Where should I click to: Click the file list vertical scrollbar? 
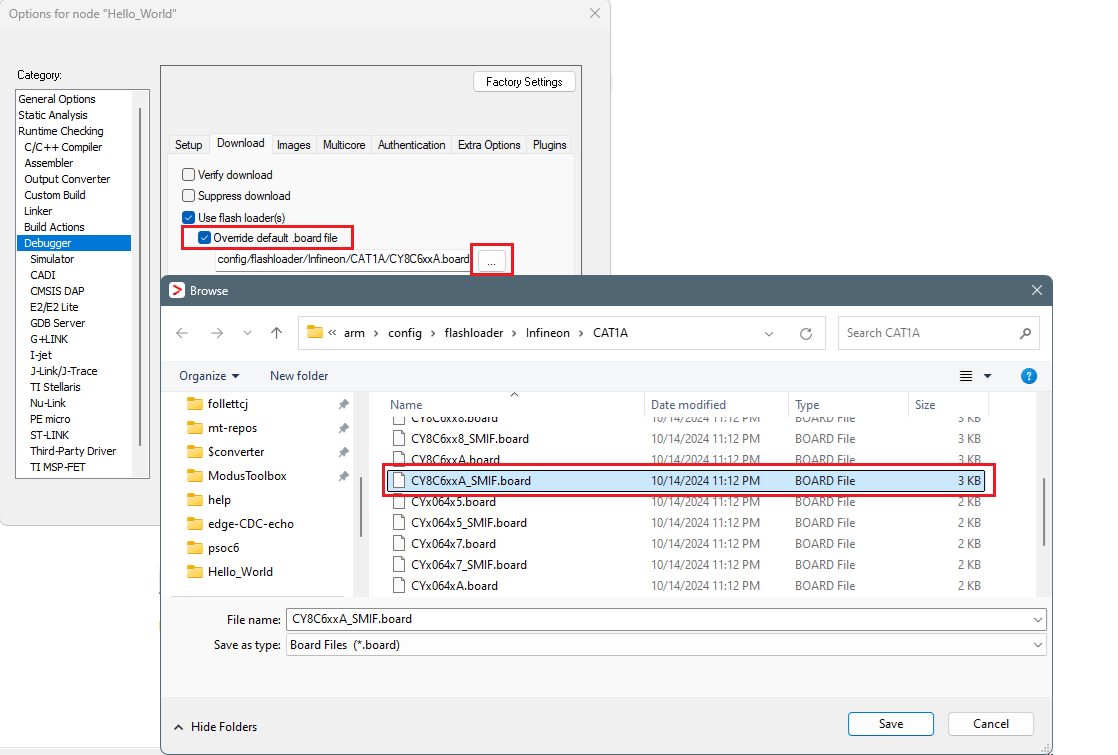(1044, 510)
